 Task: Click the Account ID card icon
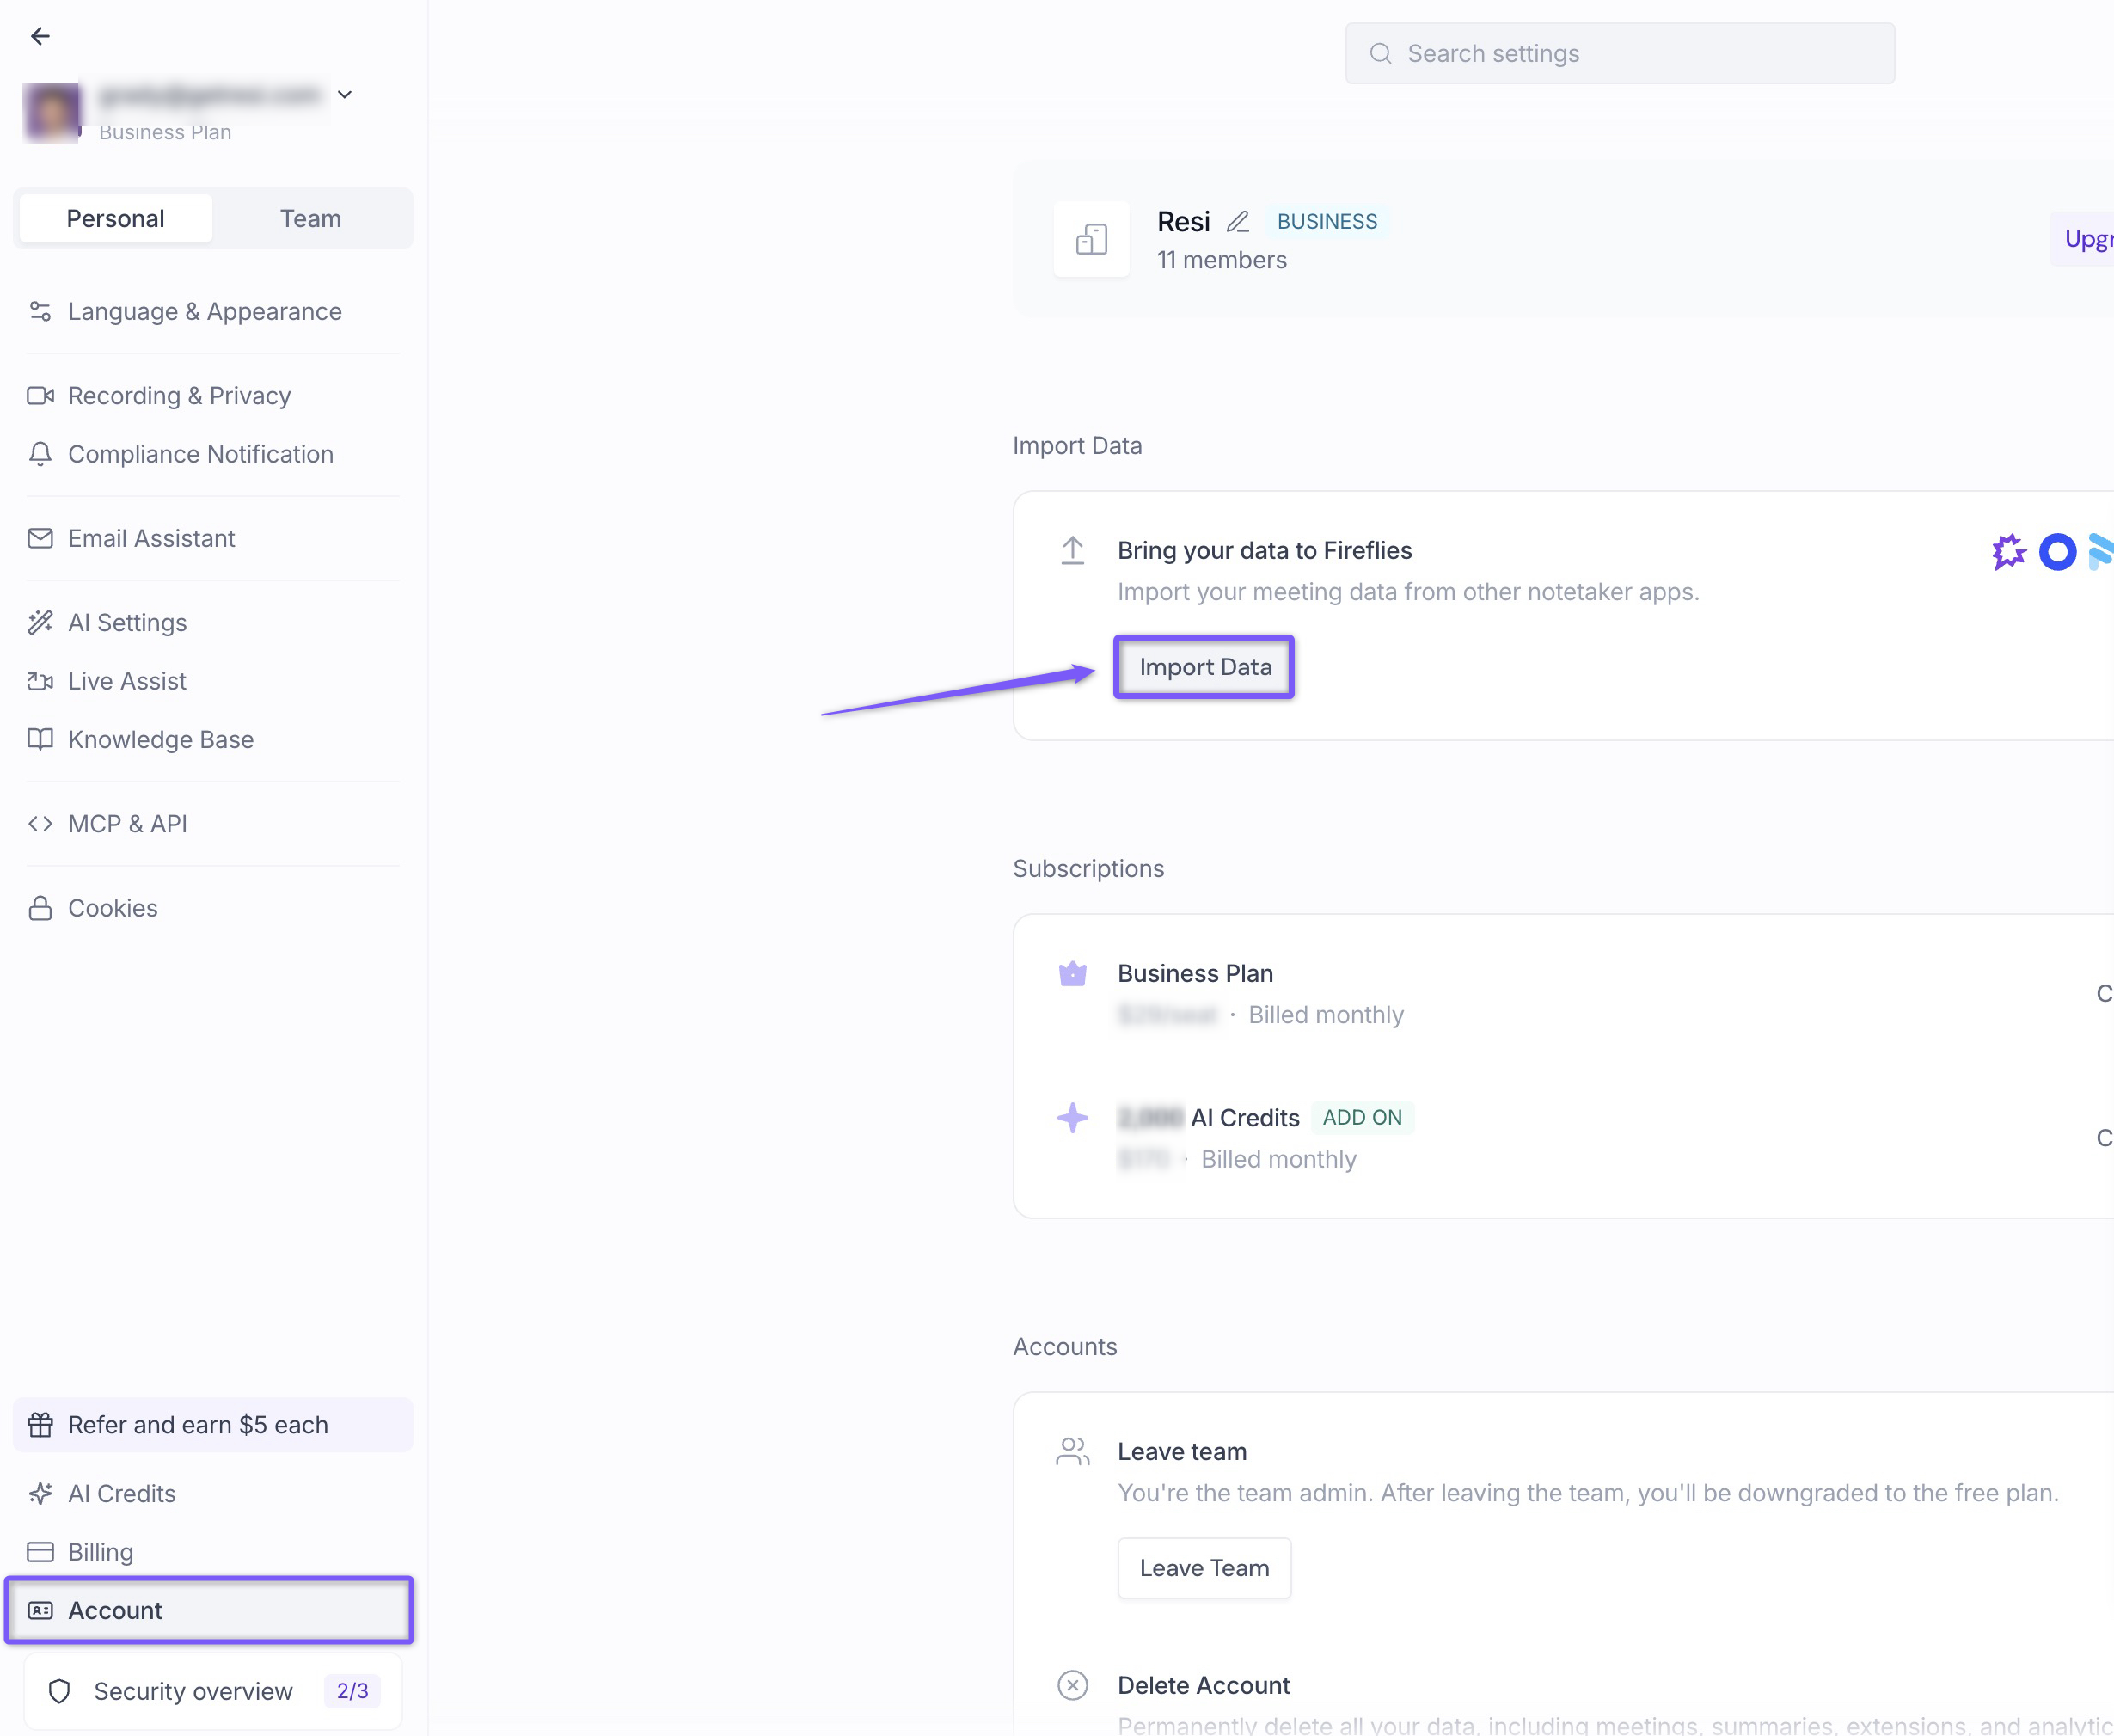40,1610
